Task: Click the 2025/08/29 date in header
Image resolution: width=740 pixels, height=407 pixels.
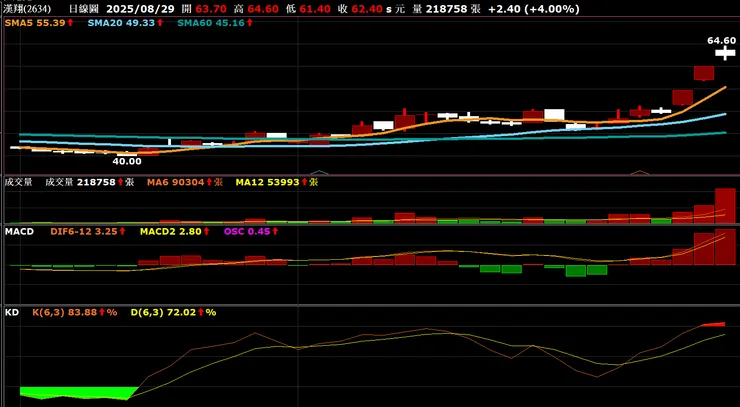Action: (x=140, y=9)
